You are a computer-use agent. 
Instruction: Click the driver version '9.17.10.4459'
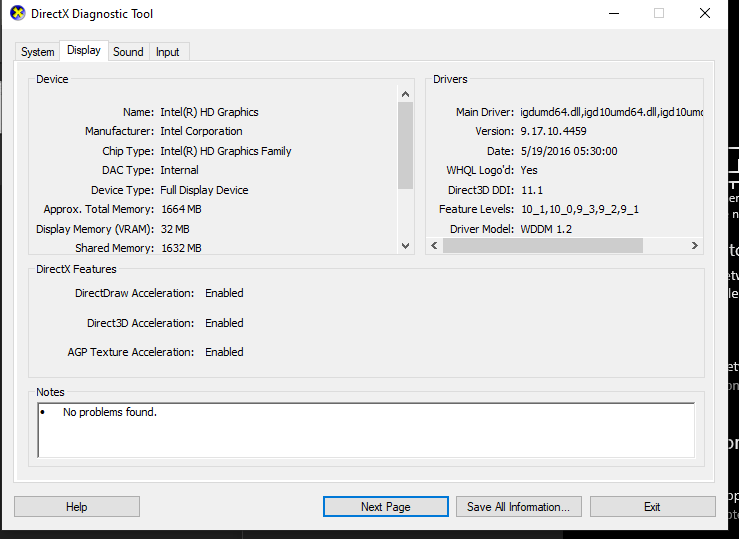553,131
